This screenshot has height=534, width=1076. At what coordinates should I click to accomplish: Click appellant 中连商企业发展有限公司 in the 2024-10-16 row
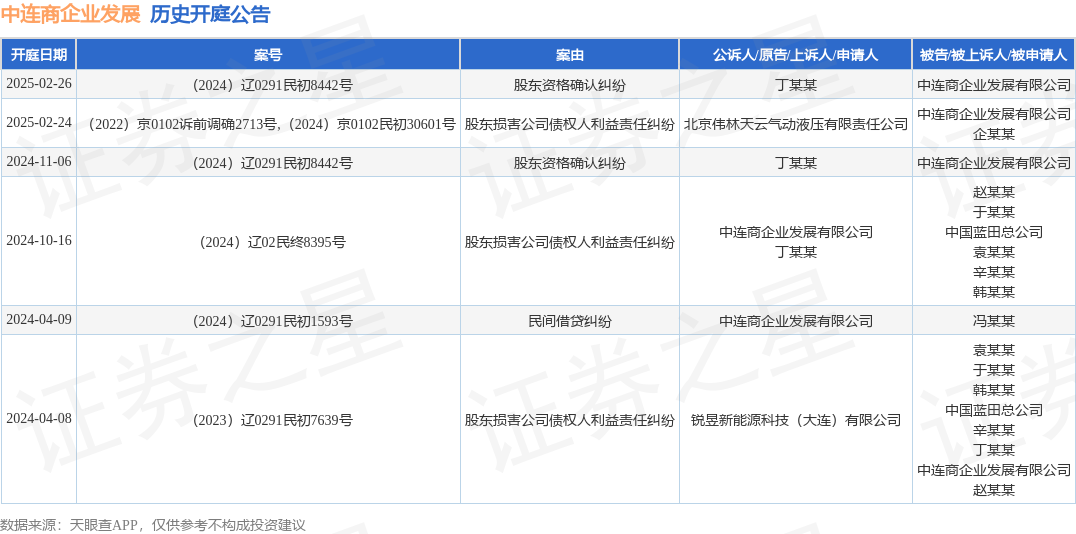coord(796,232)
